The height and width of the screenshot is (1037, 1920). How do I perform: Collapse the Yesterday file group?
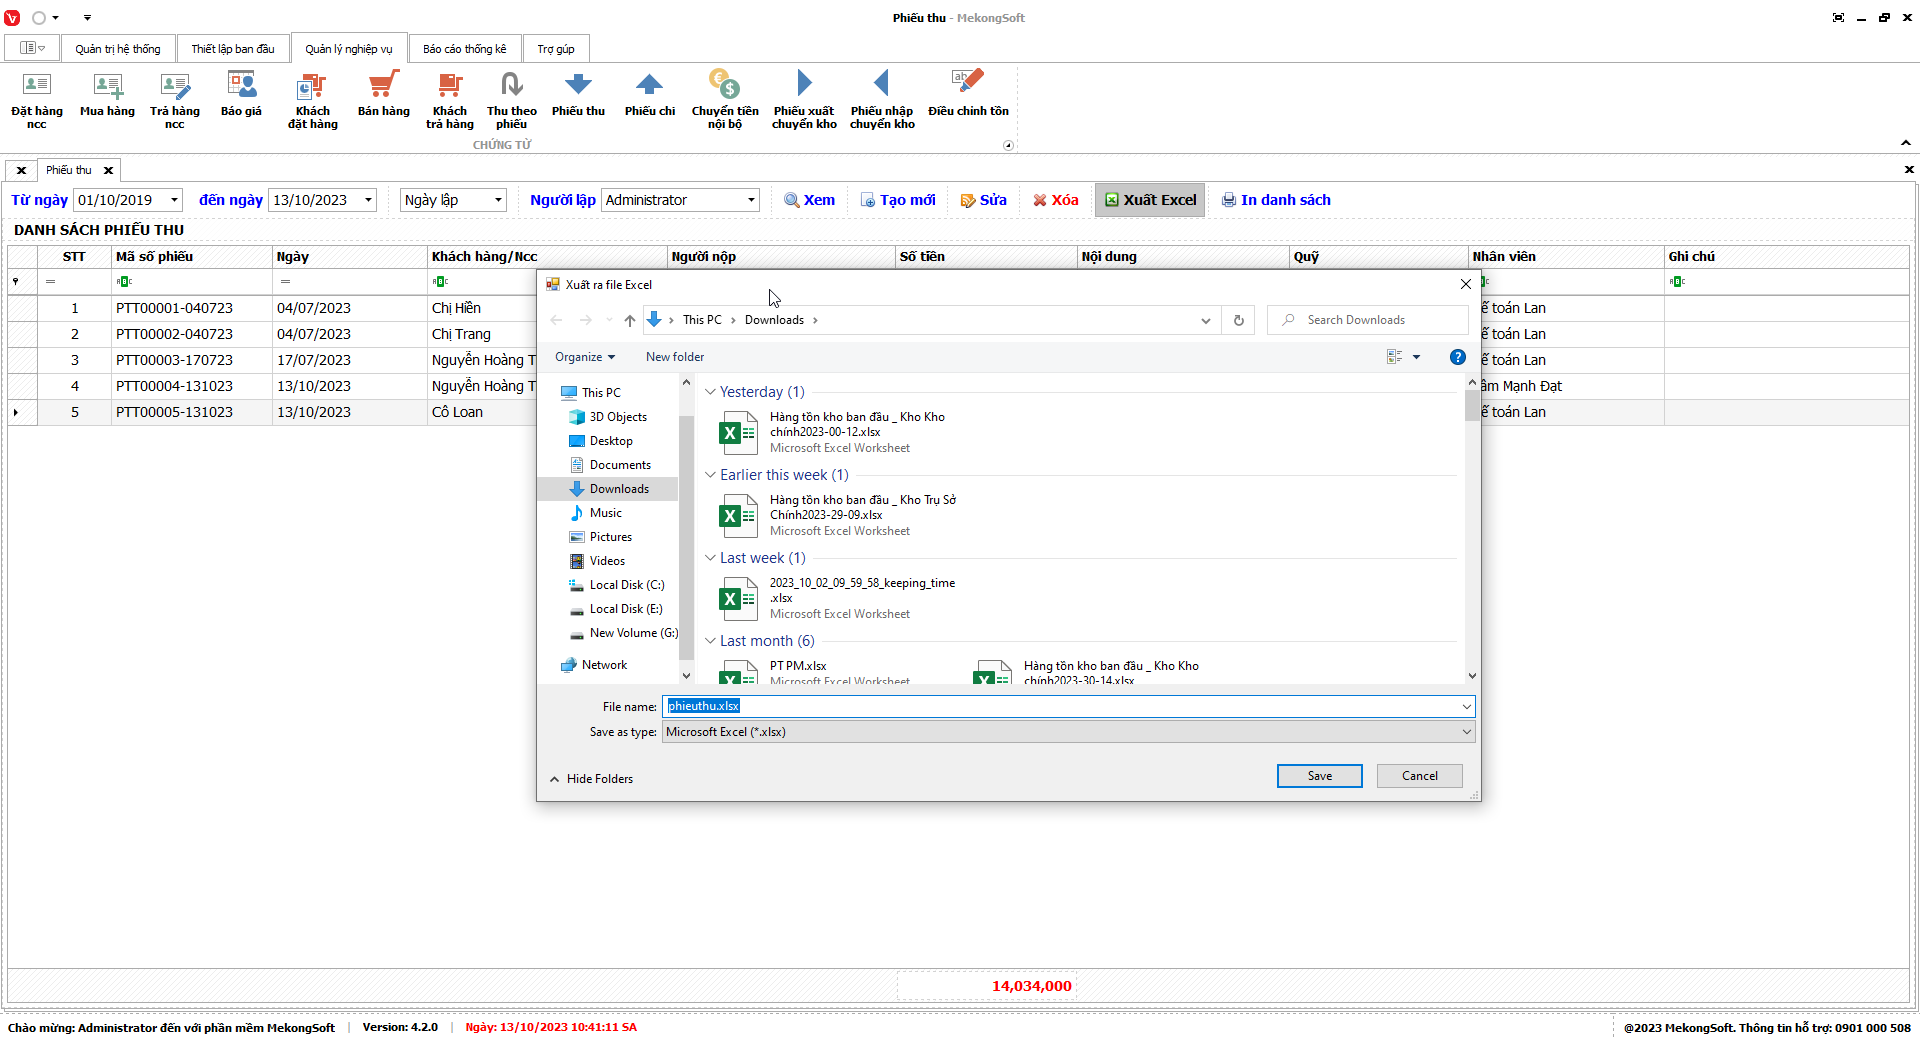[710, 392]
